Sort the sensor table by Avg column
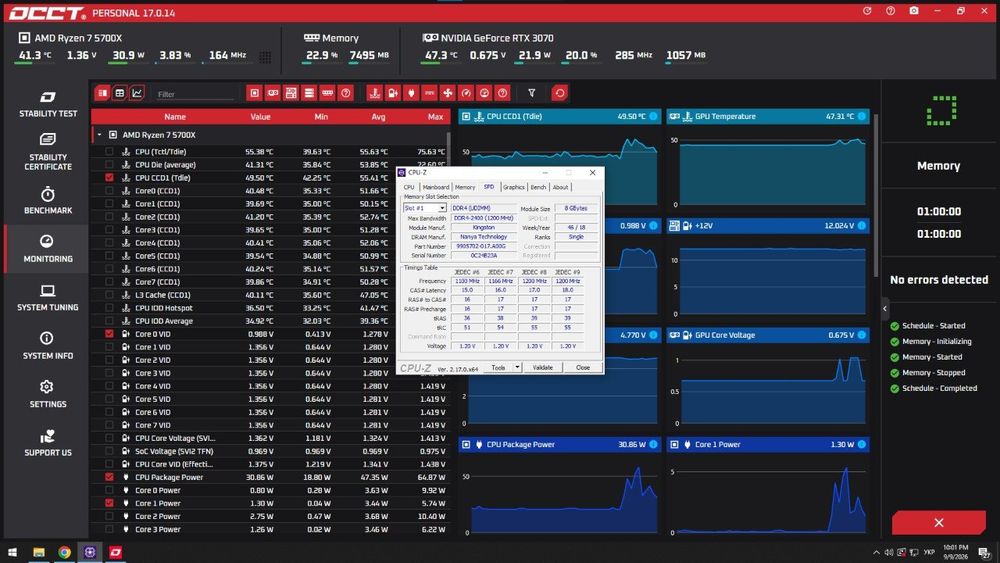This screenshot has height=563, width=1000. 378,117
